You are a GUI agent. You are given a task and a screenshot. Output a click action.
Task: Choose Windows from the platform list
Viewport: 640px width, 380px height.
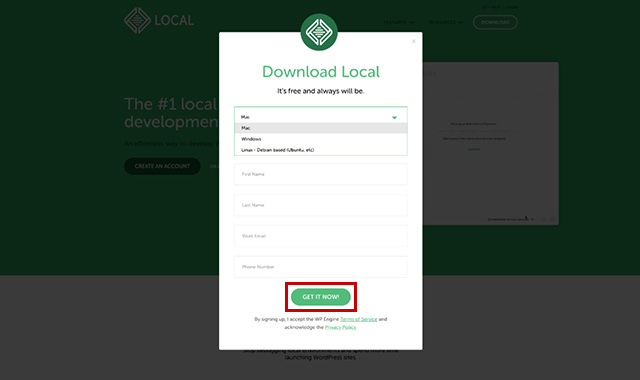coord(320,139)
